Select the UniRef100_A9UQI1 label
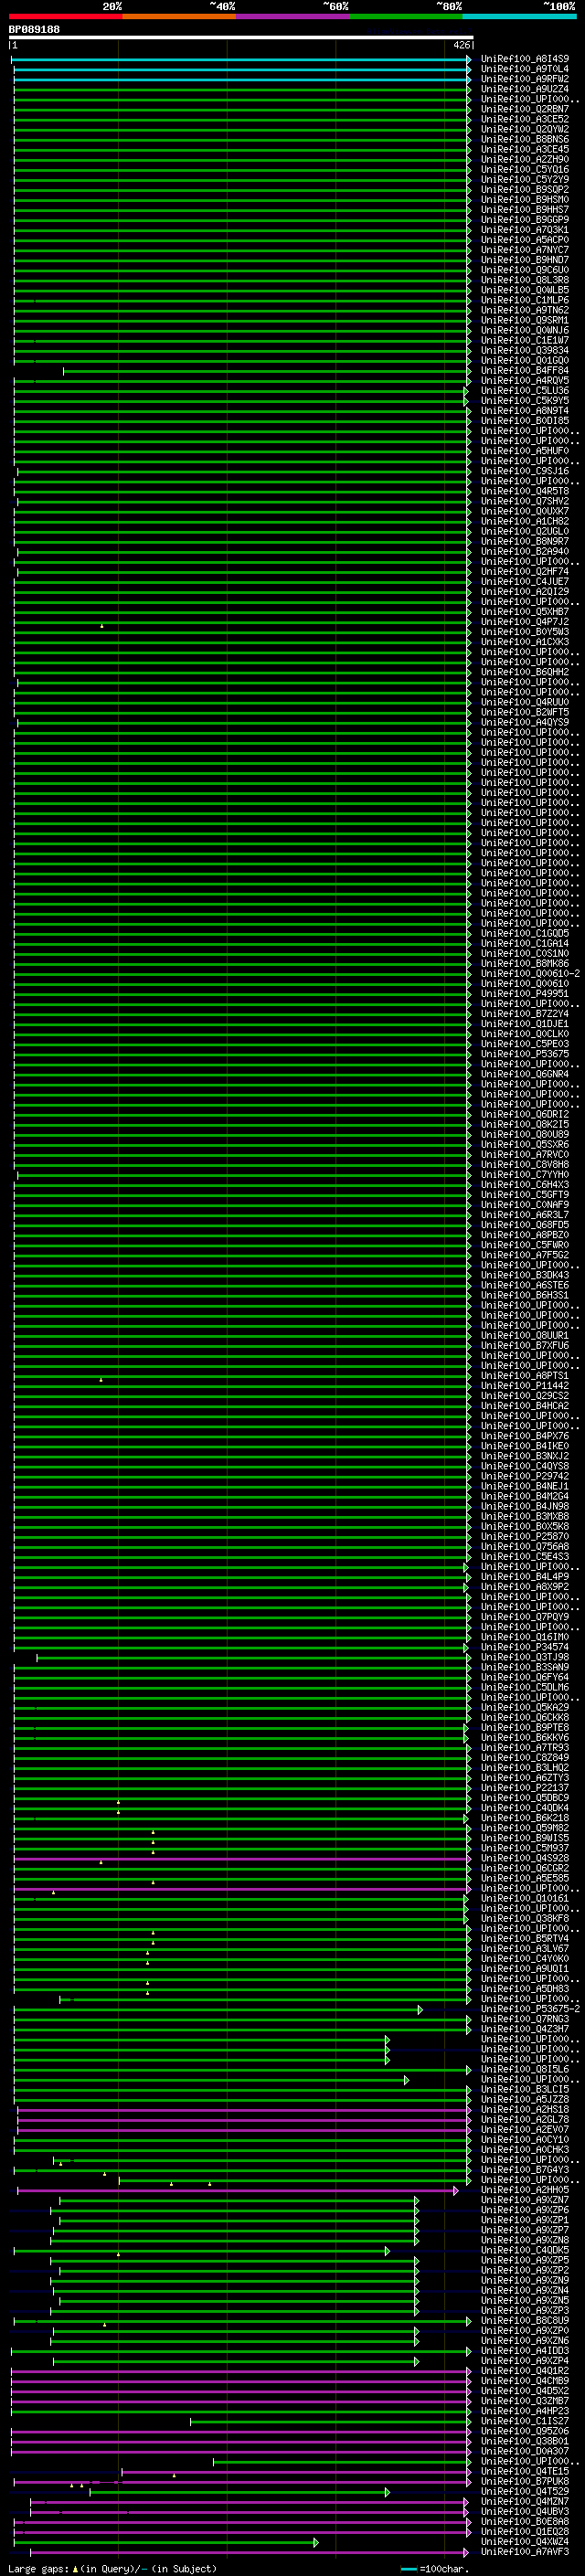The height and width of the screenshot is (2576, 585). 525,1968
